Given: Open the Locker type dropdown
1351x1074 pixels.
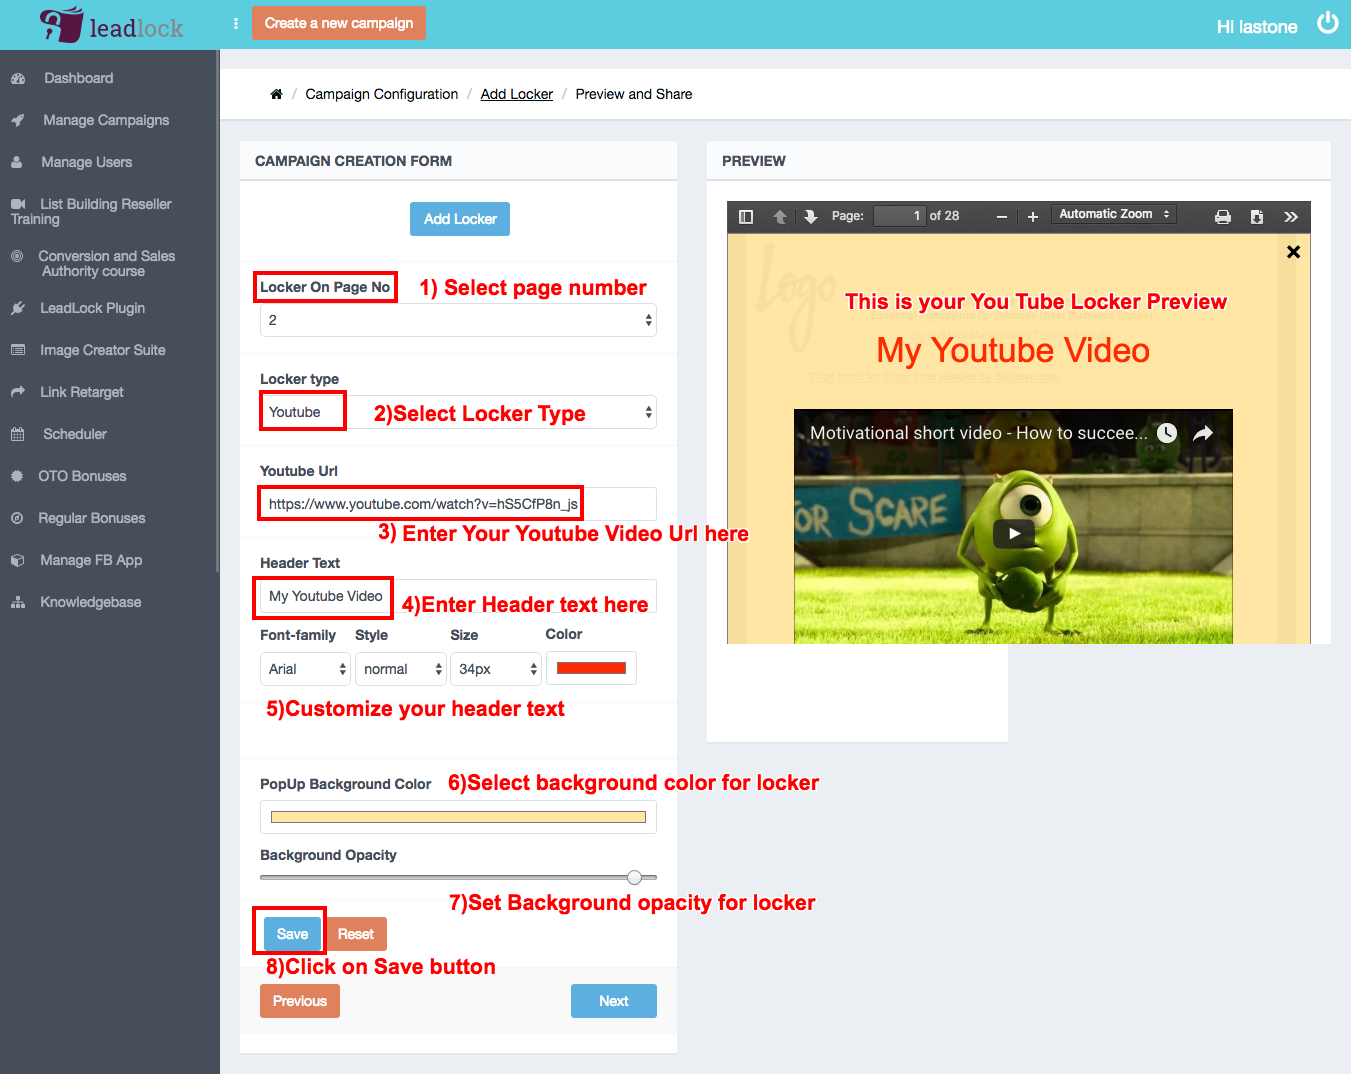Looking at the screenshot, I should [458, 412].
